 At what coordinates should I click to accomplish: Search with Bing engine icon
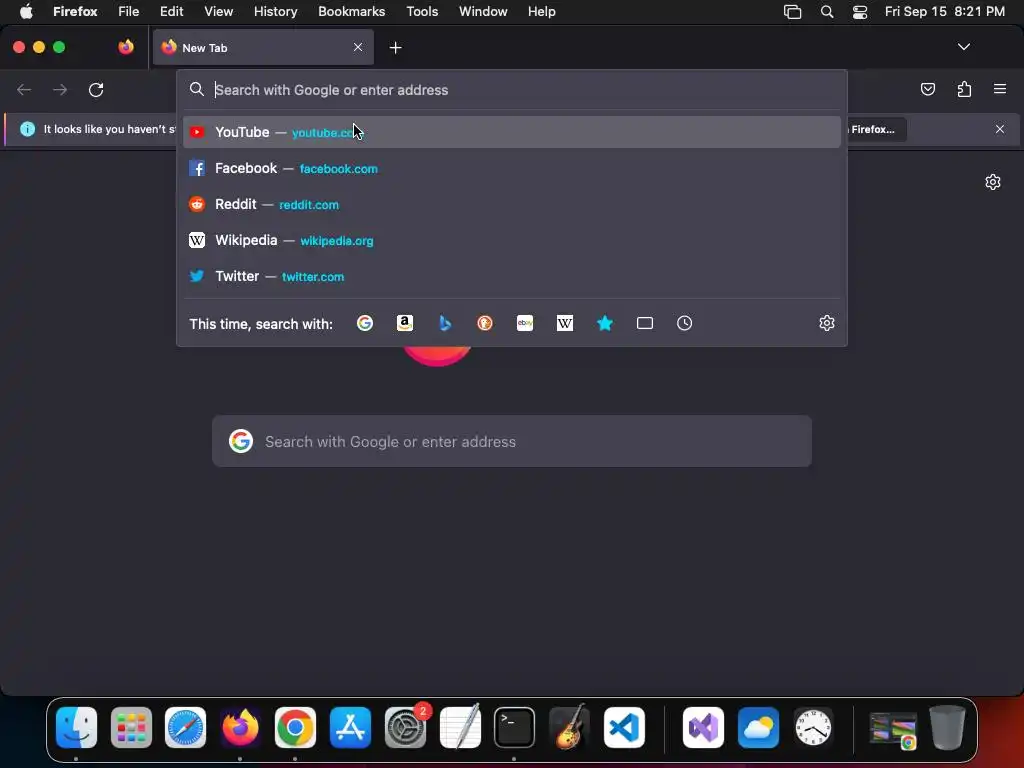point(445,323)
